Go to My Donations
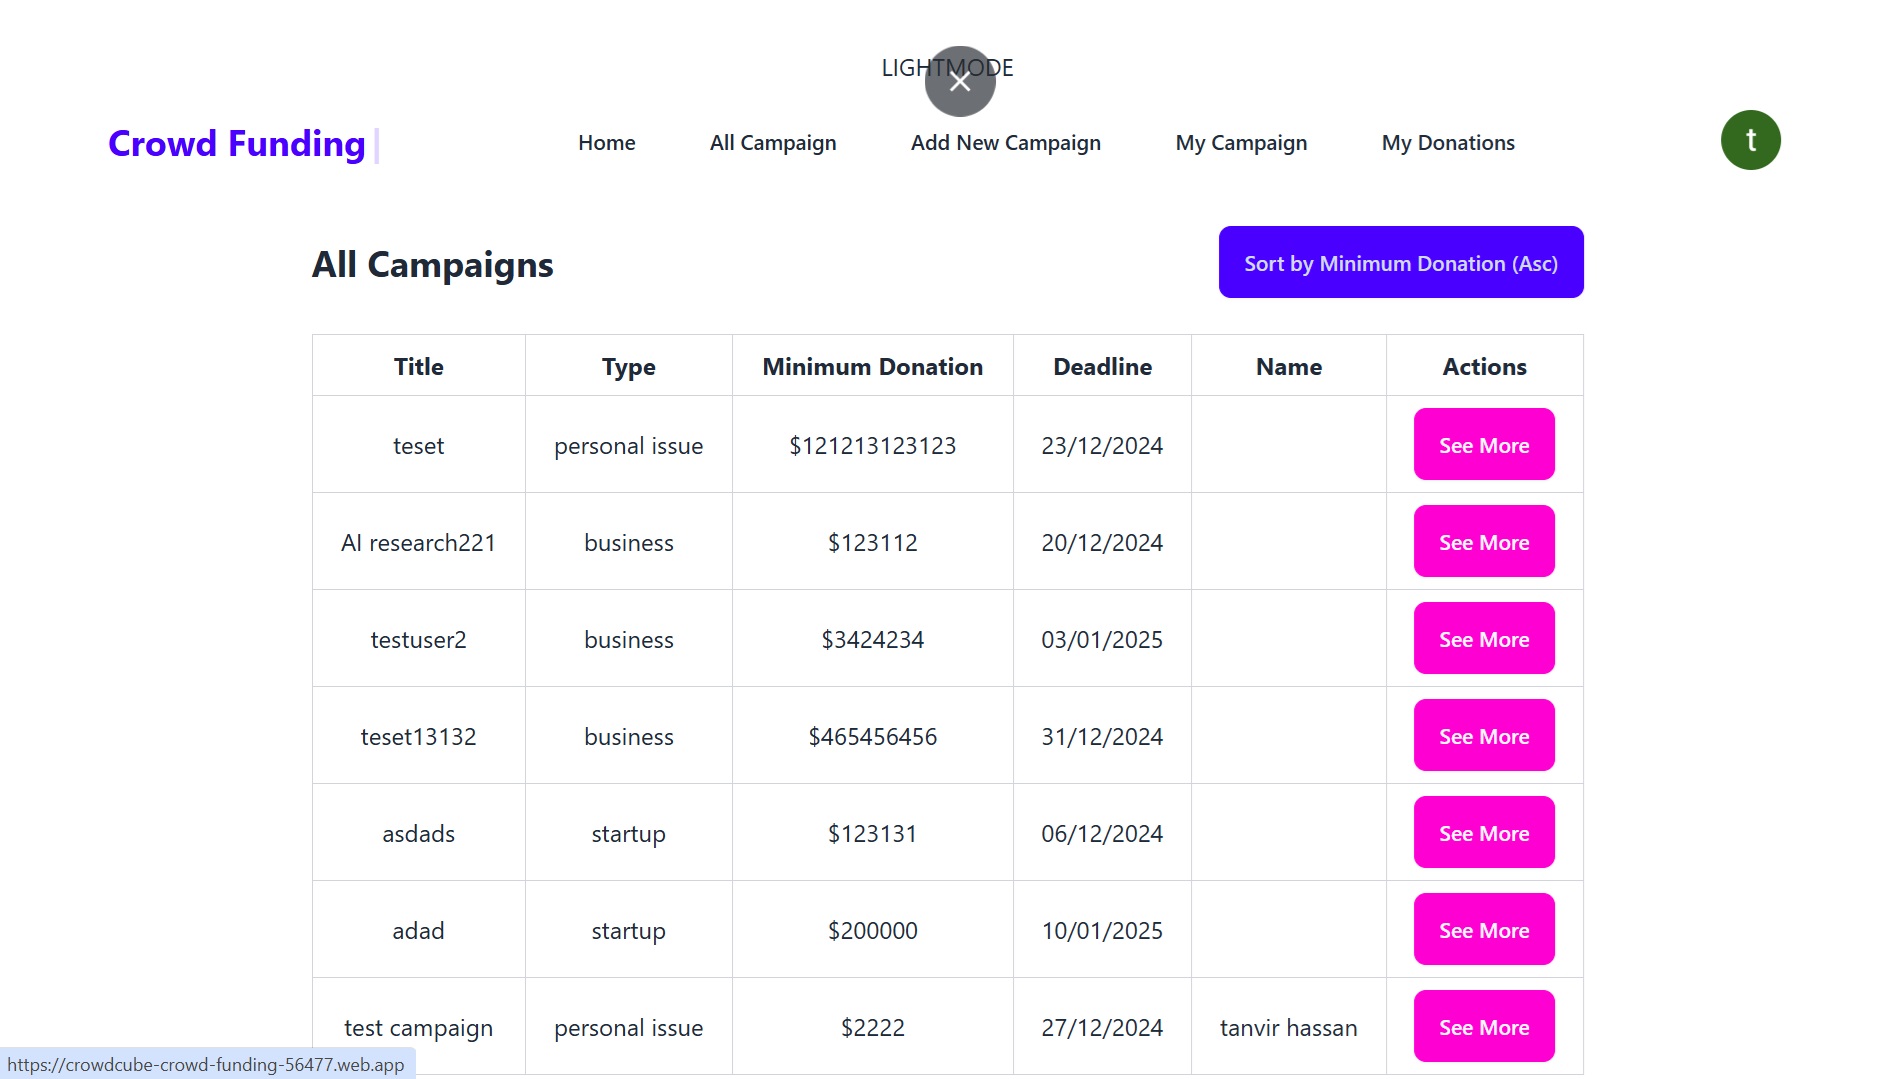The image size is (1894, 1079). pos(1447,143)
